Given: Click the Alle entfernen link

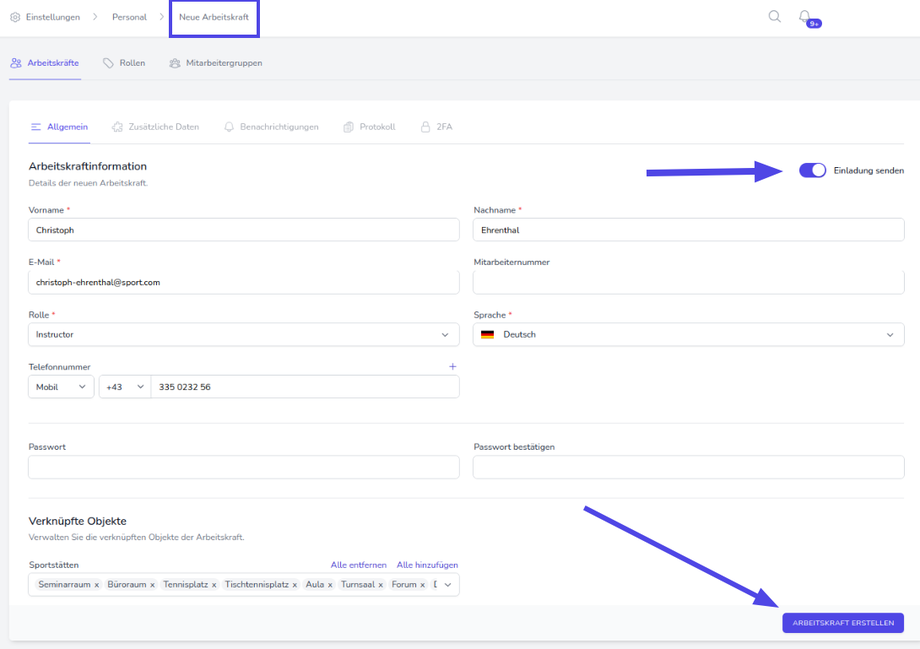Looking at the screenshot, I should [x=358, y=565].
